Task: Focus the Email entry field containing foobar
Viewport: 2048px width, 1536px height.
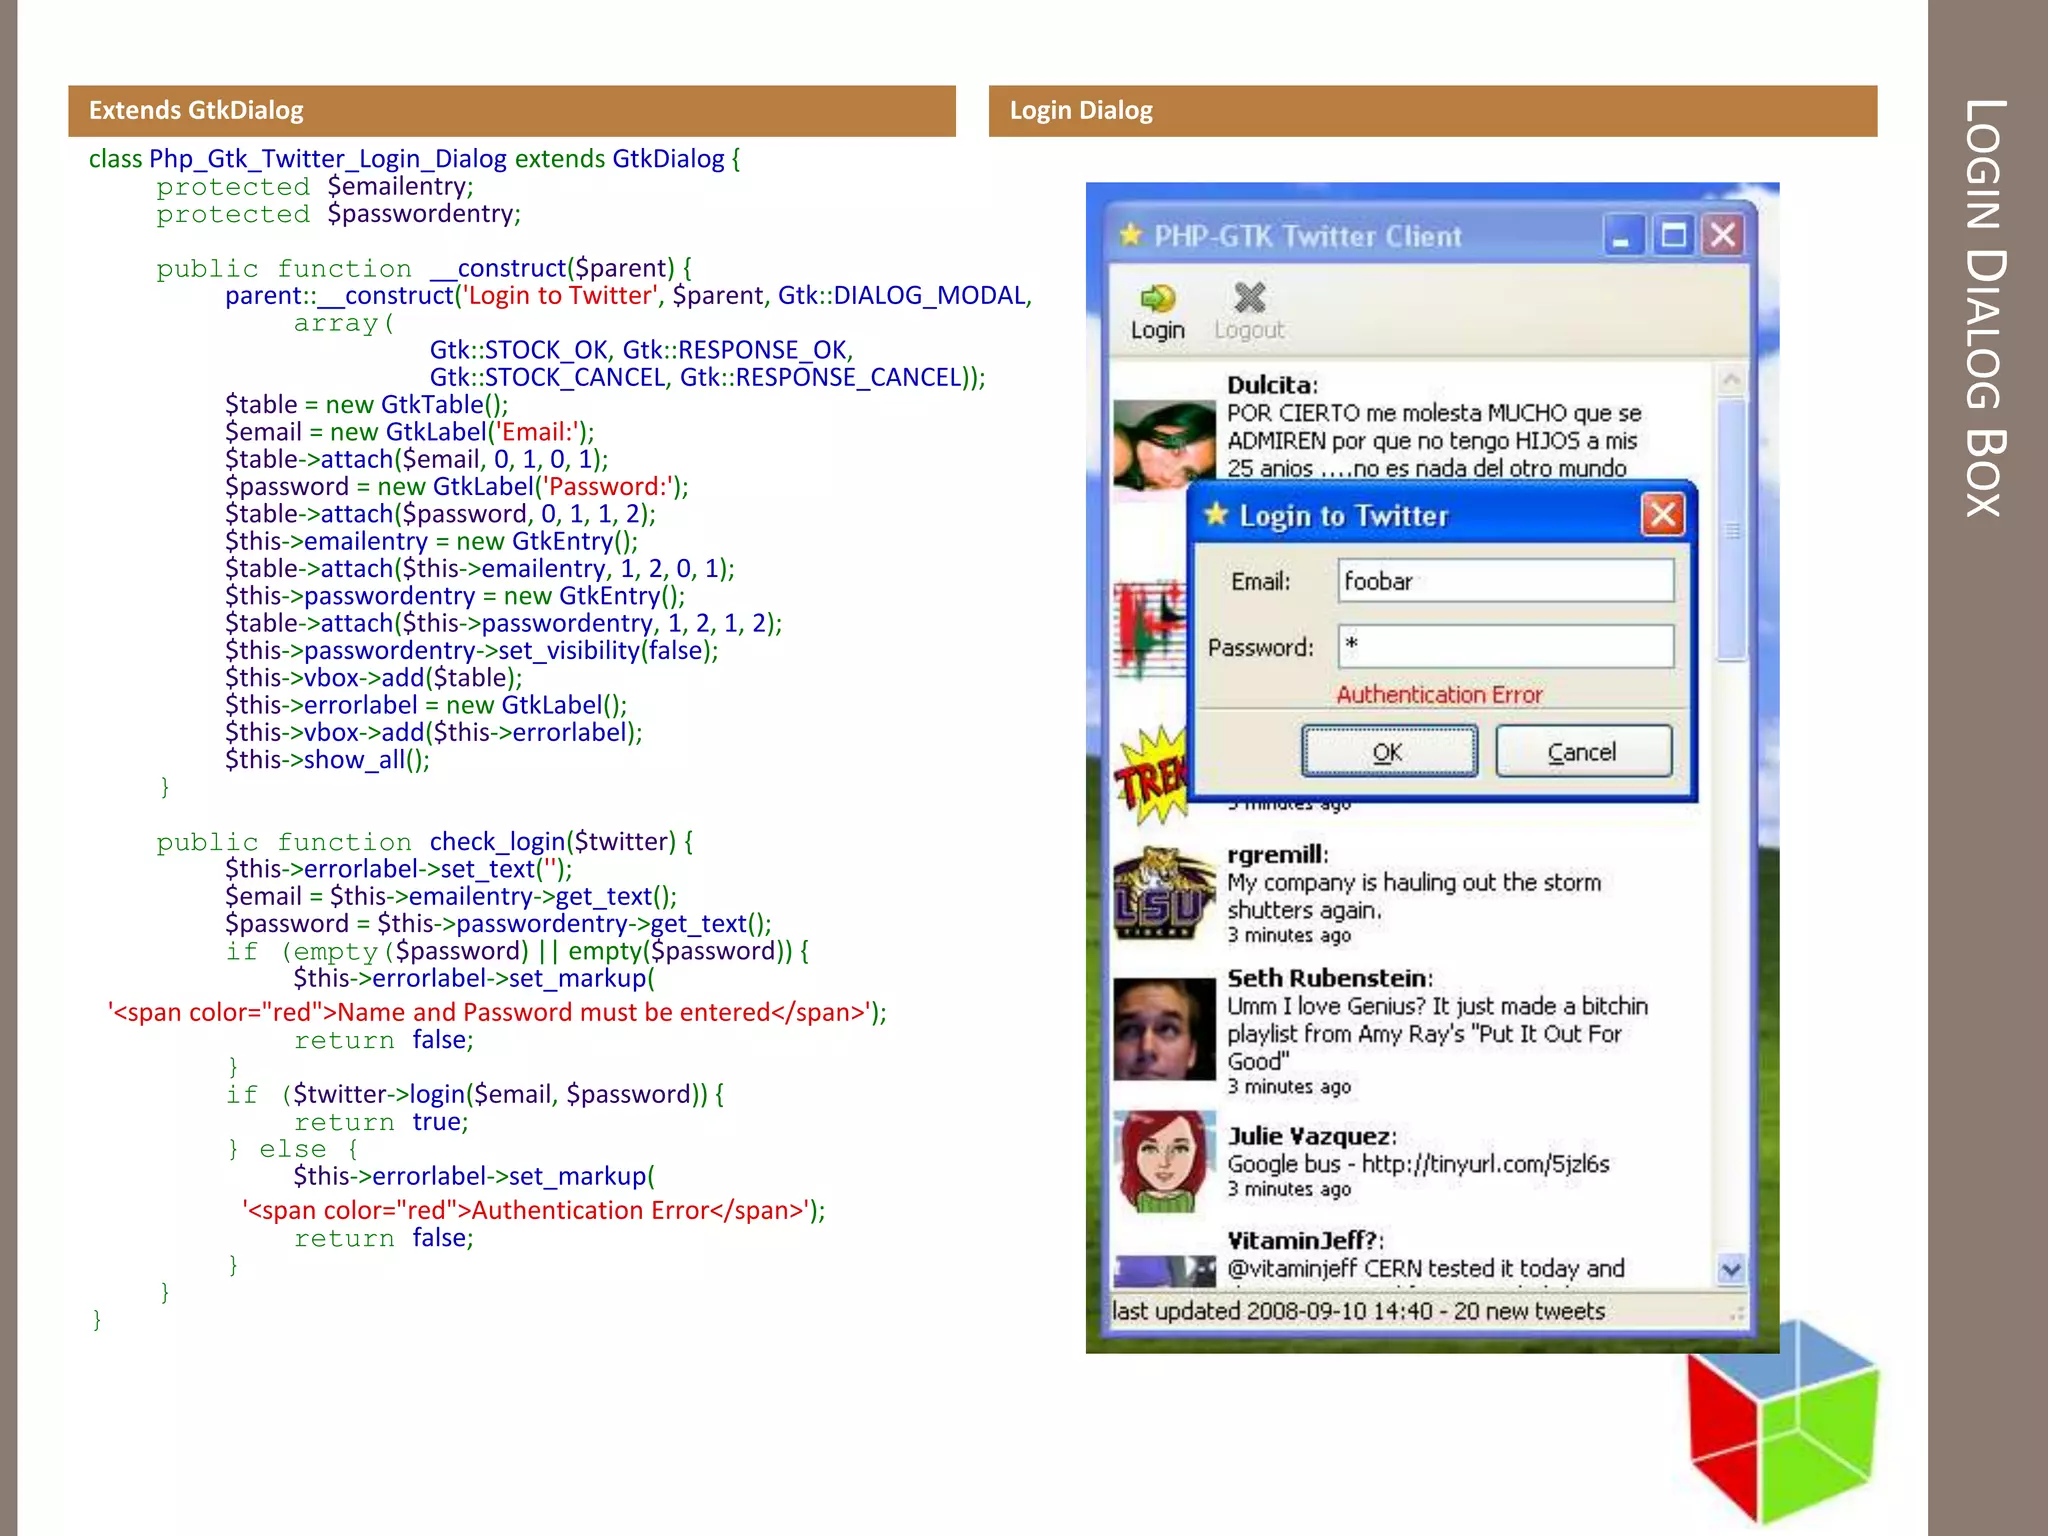Action: point(1506,580)
